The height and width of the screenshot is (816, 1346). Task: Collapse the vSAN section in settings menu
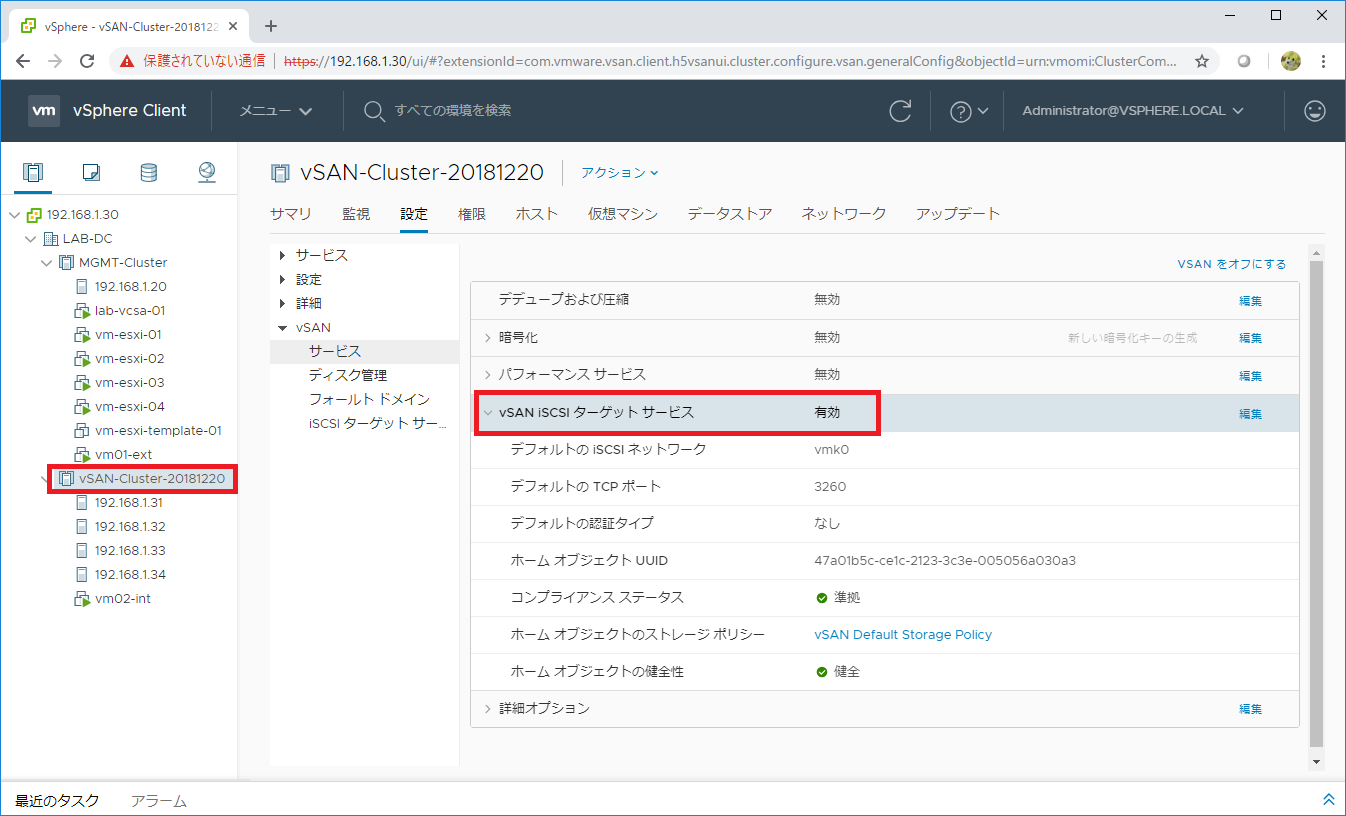click(x=283, y=328)
